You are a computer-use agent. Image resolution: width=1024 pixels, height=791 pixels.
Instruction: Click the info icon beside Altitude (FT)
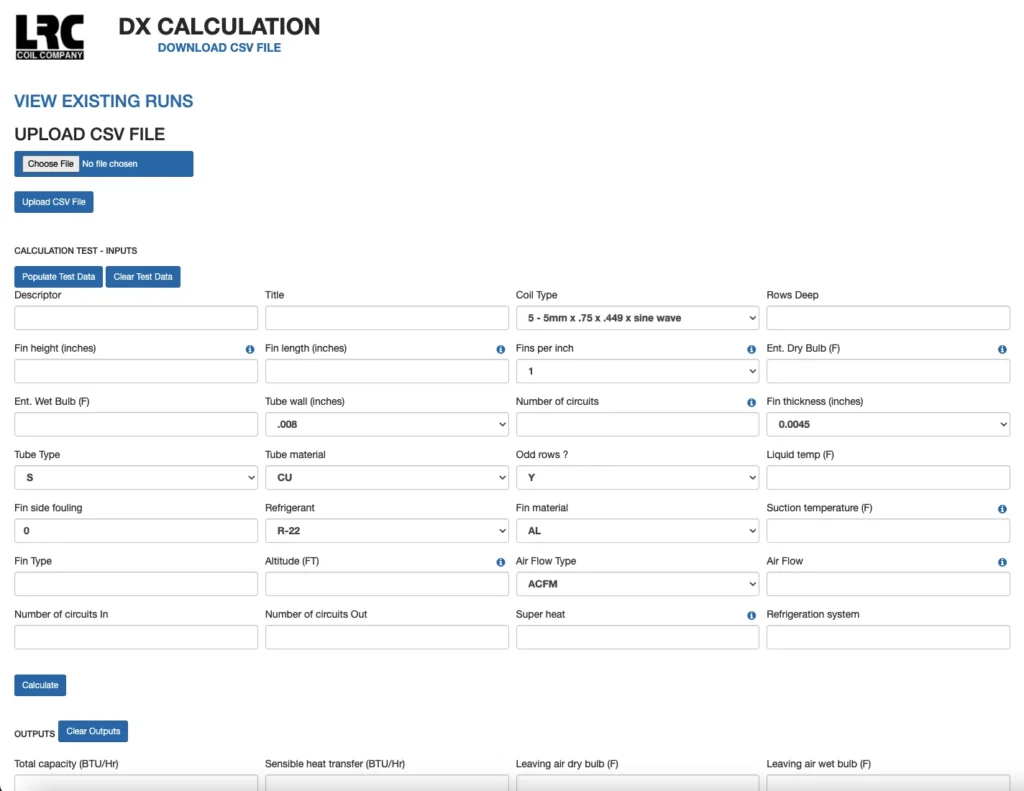pos(501,562)
